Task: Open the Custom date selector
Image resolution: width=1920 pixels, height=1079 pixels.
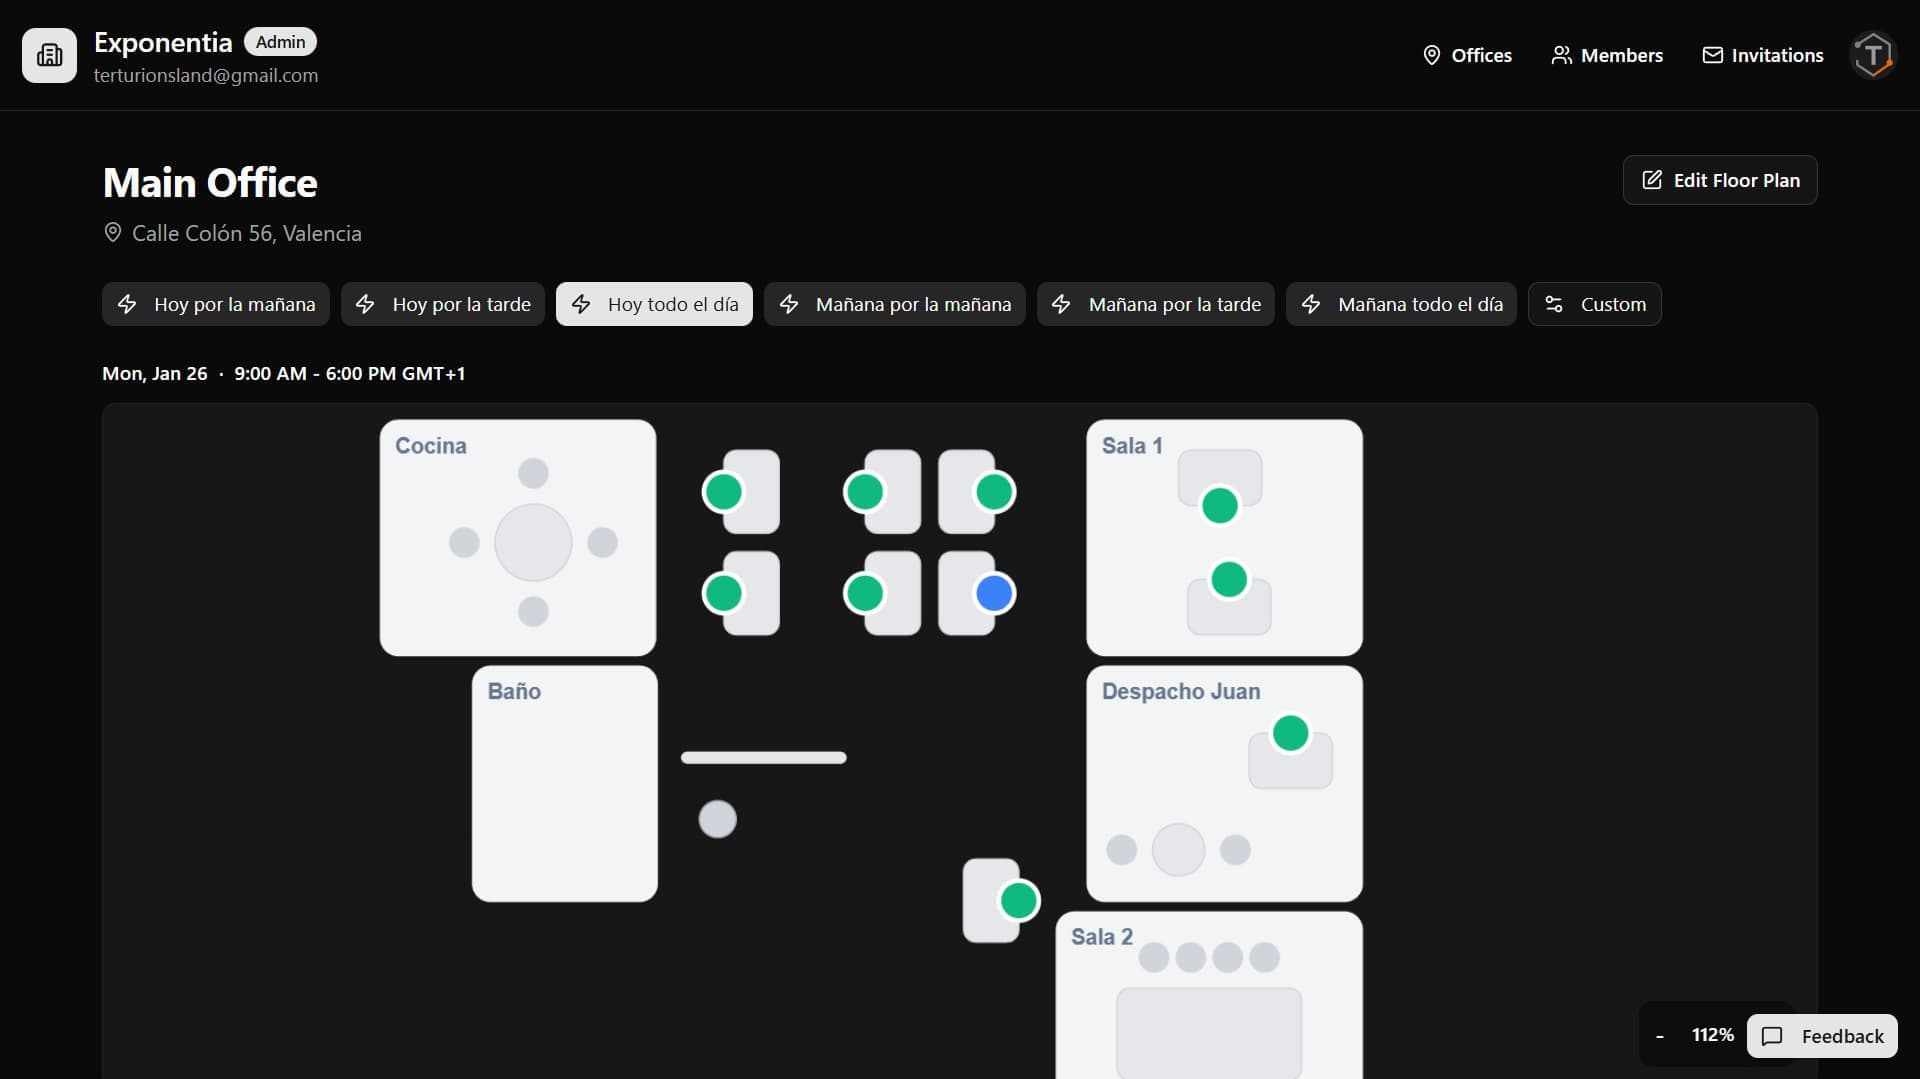Action: pyautogui.click(x=1594, y=304)
